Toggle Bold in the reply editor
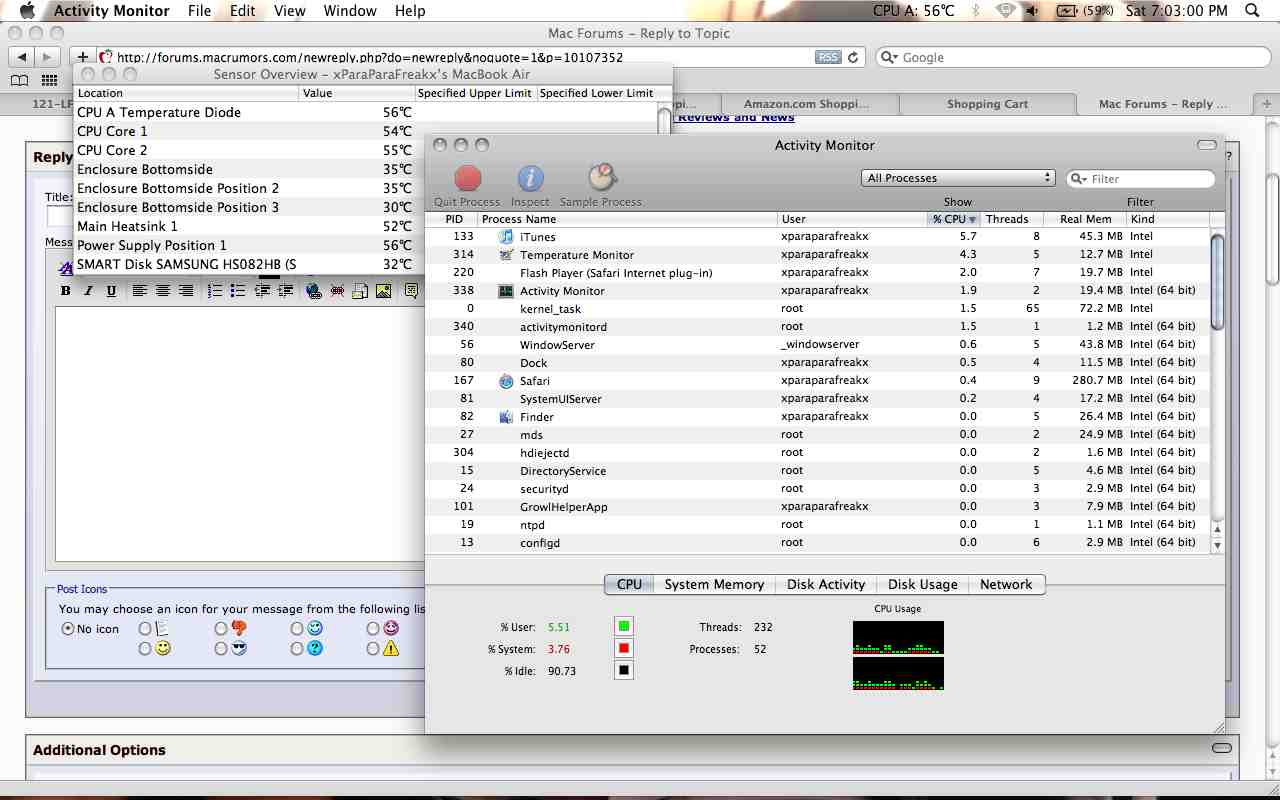This screenshot has width=1280, height=800. pyautogui.click(x=65, y=291)
